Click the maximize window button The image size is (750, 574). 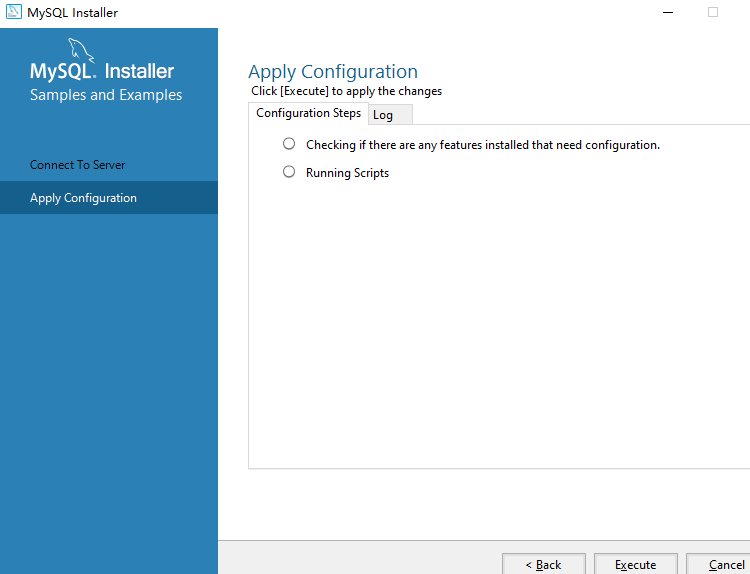(713, 13)
